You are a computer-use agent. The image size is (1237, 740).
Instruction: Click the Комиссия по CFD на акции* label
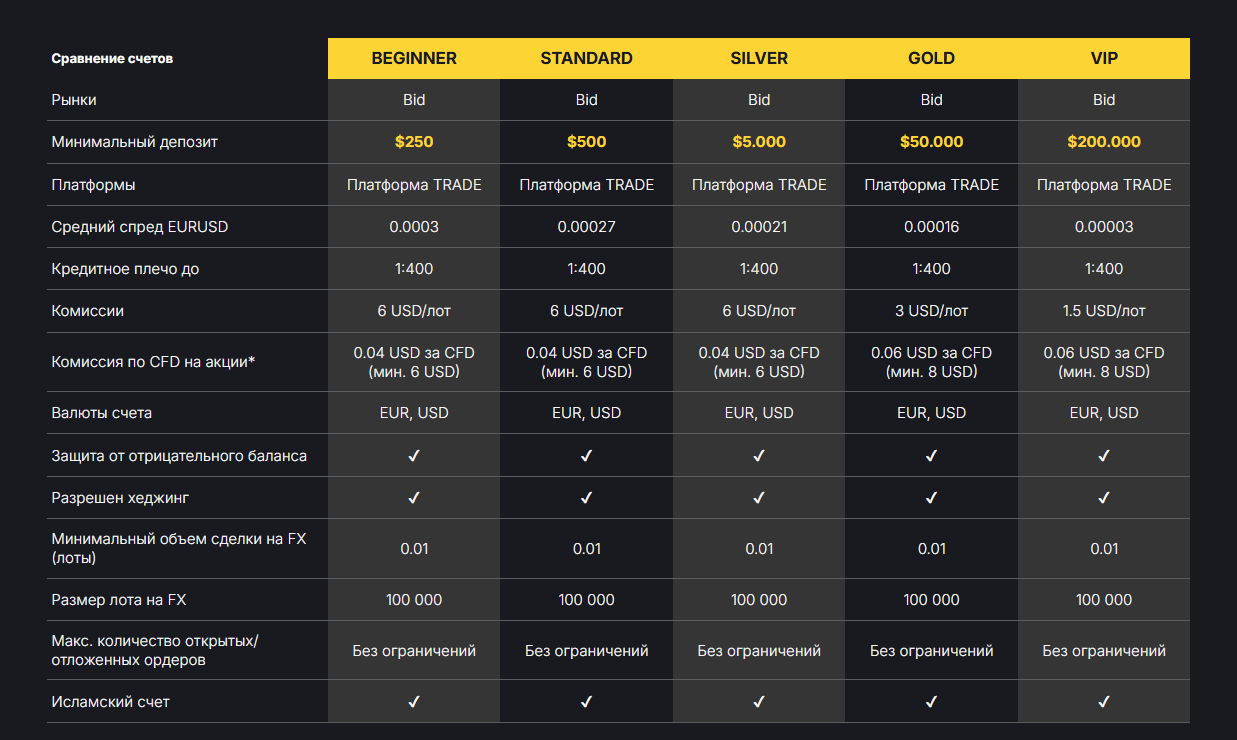coord(153,362)
